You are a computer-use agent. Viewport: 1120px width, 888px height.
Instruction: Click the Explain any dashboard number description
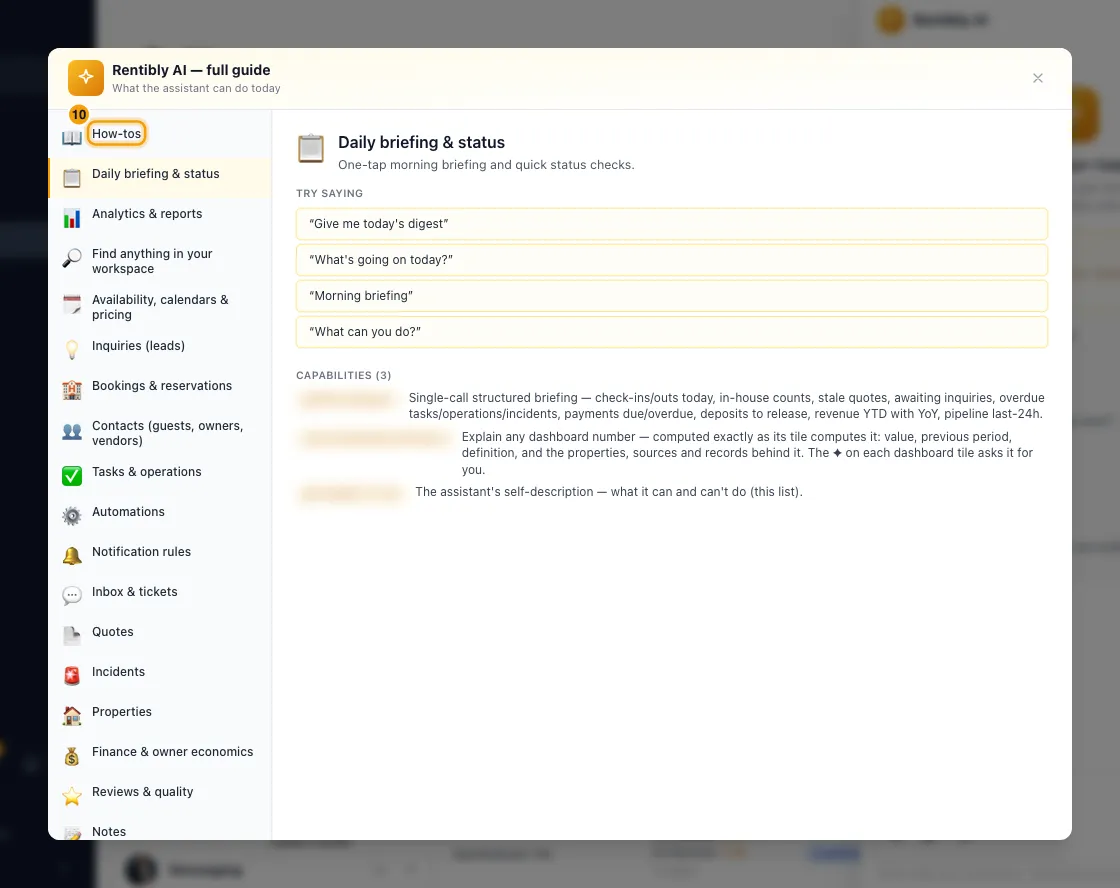[747, 453]
